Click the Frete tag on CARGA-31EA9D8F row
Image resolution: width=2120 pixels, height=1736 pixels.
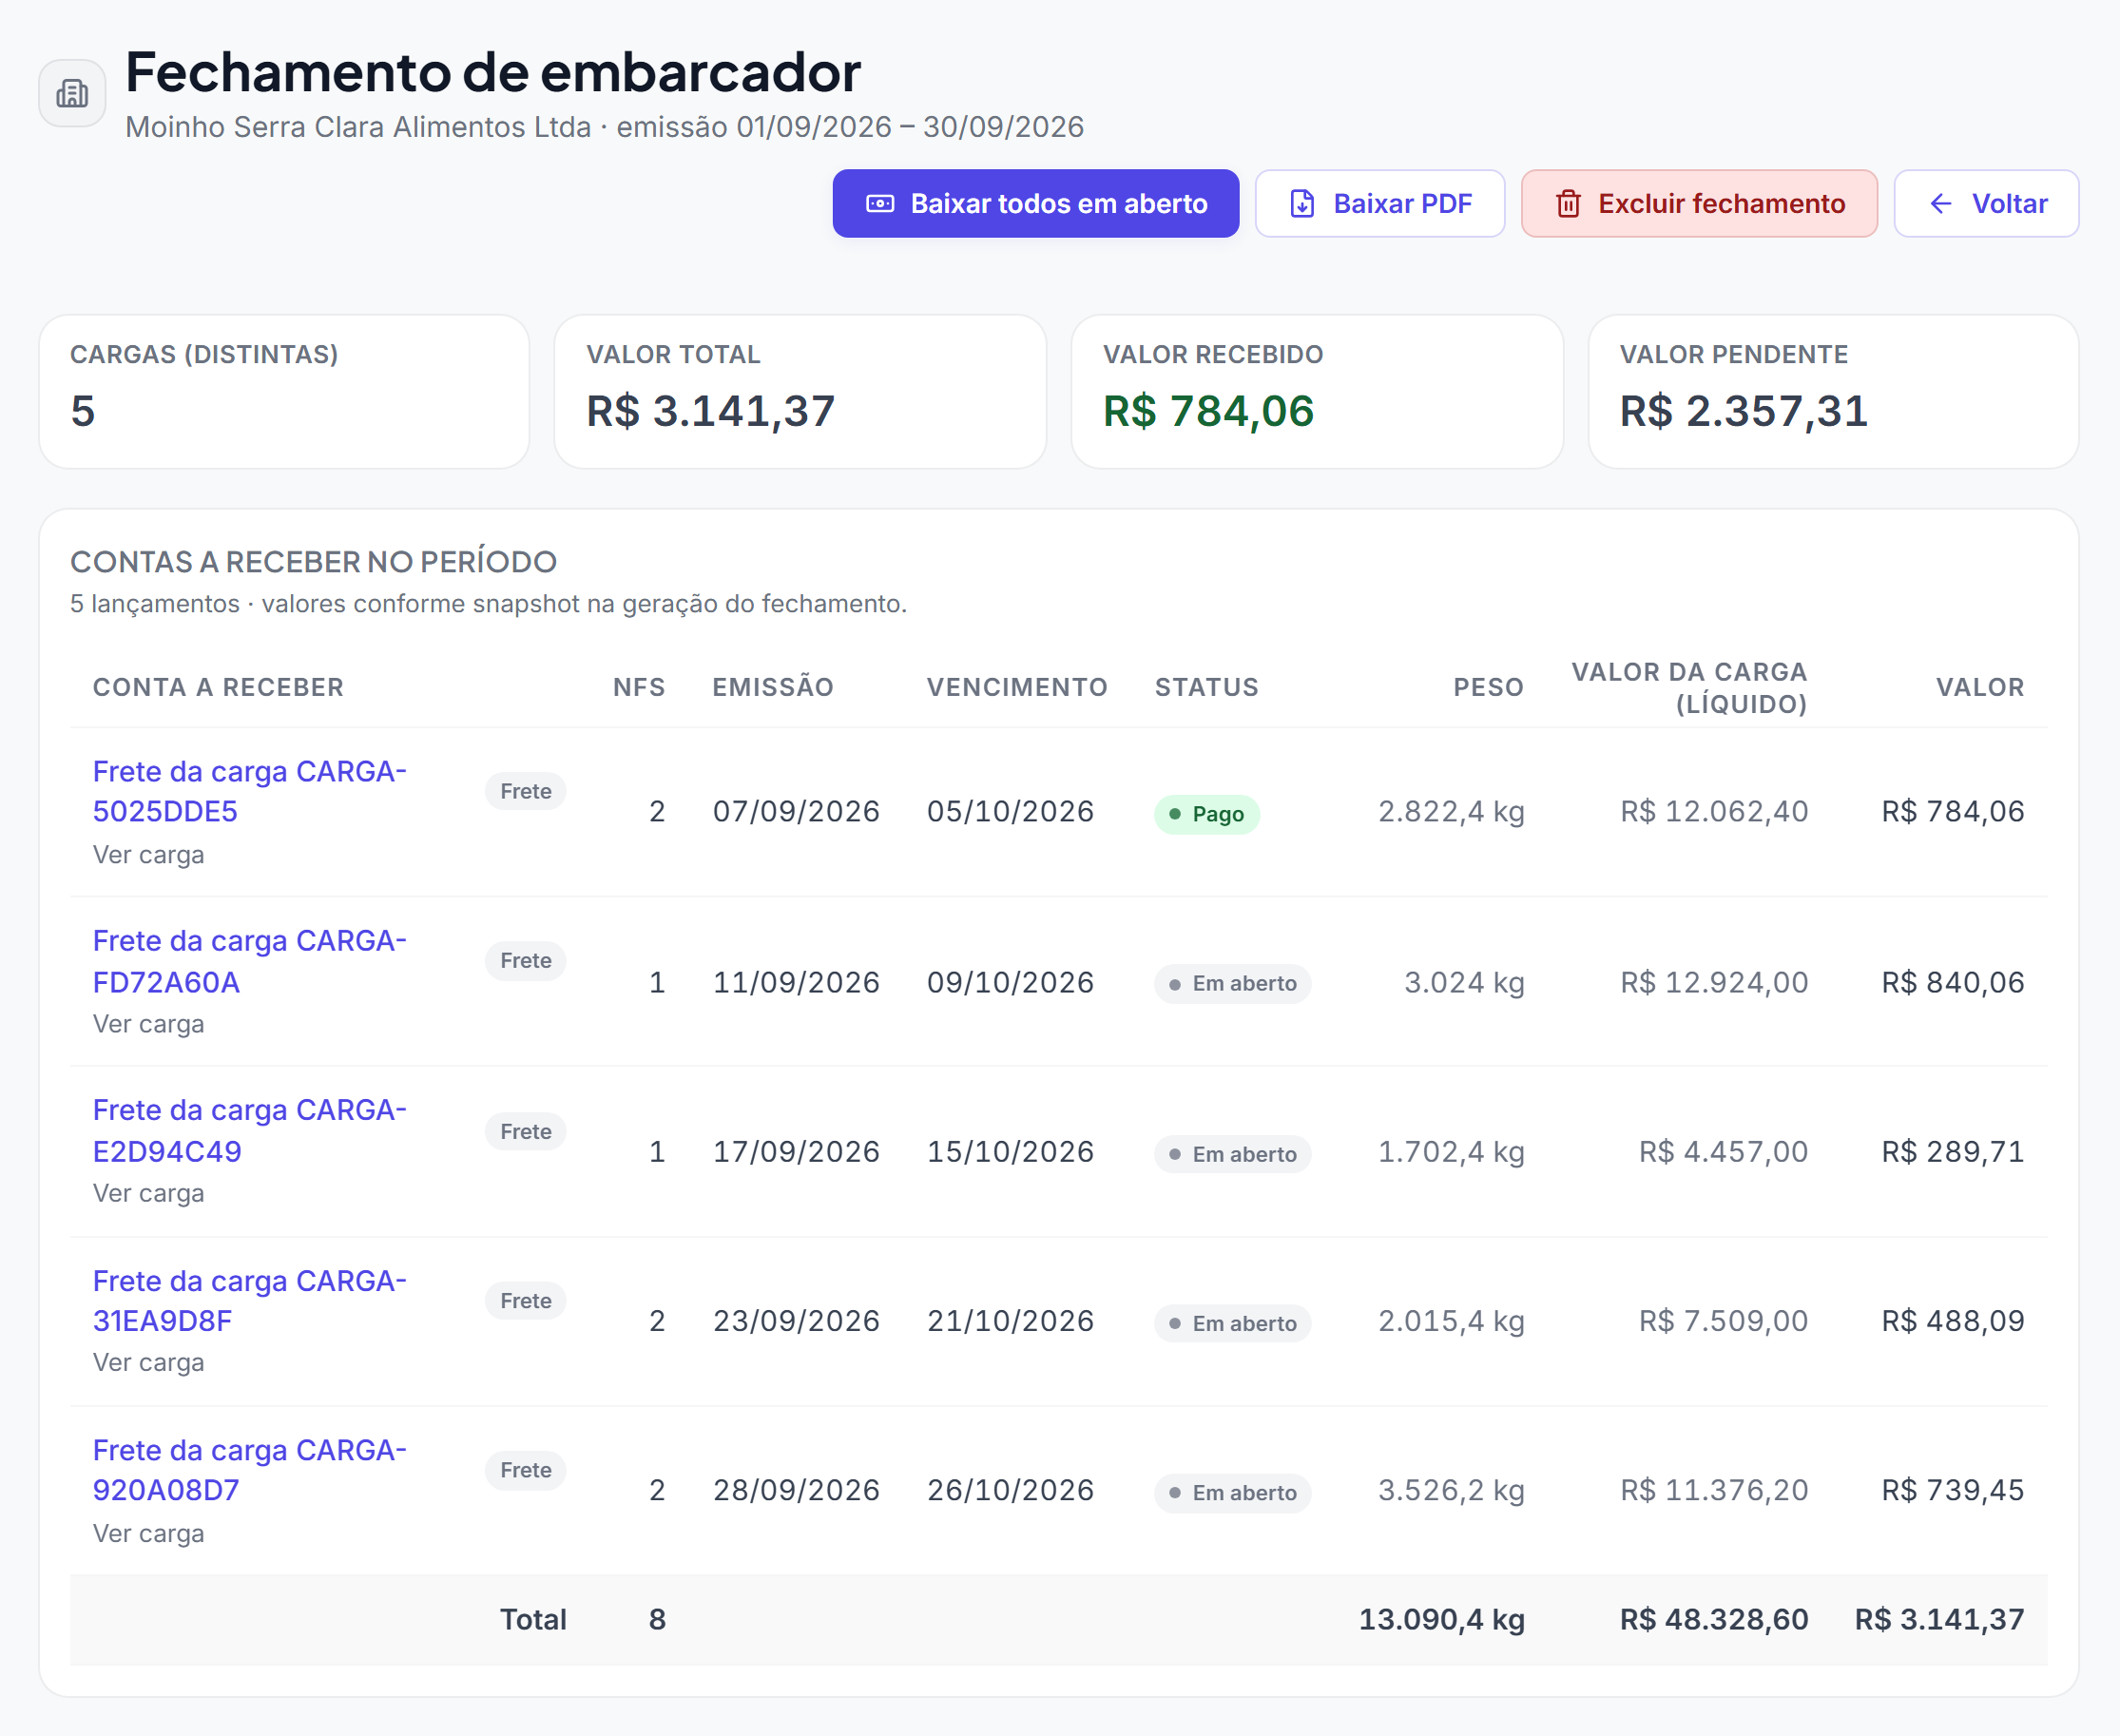pyautogui.click(x=526, y=1300)
